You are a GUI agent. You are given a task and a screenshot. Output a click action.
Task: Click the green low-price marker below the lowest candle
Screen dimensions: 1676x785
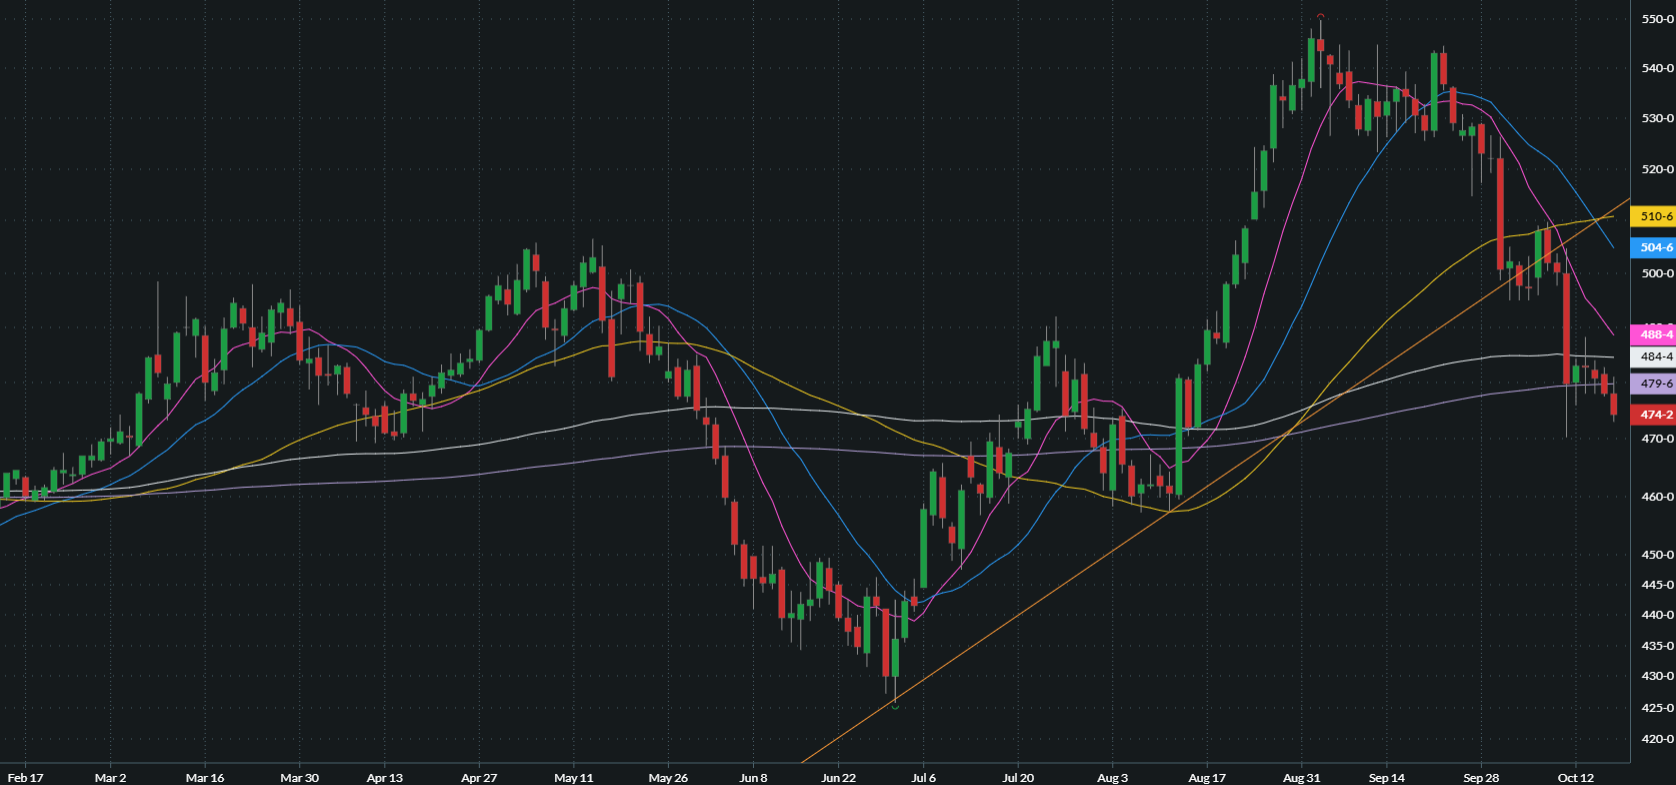[x=894, y=707]
